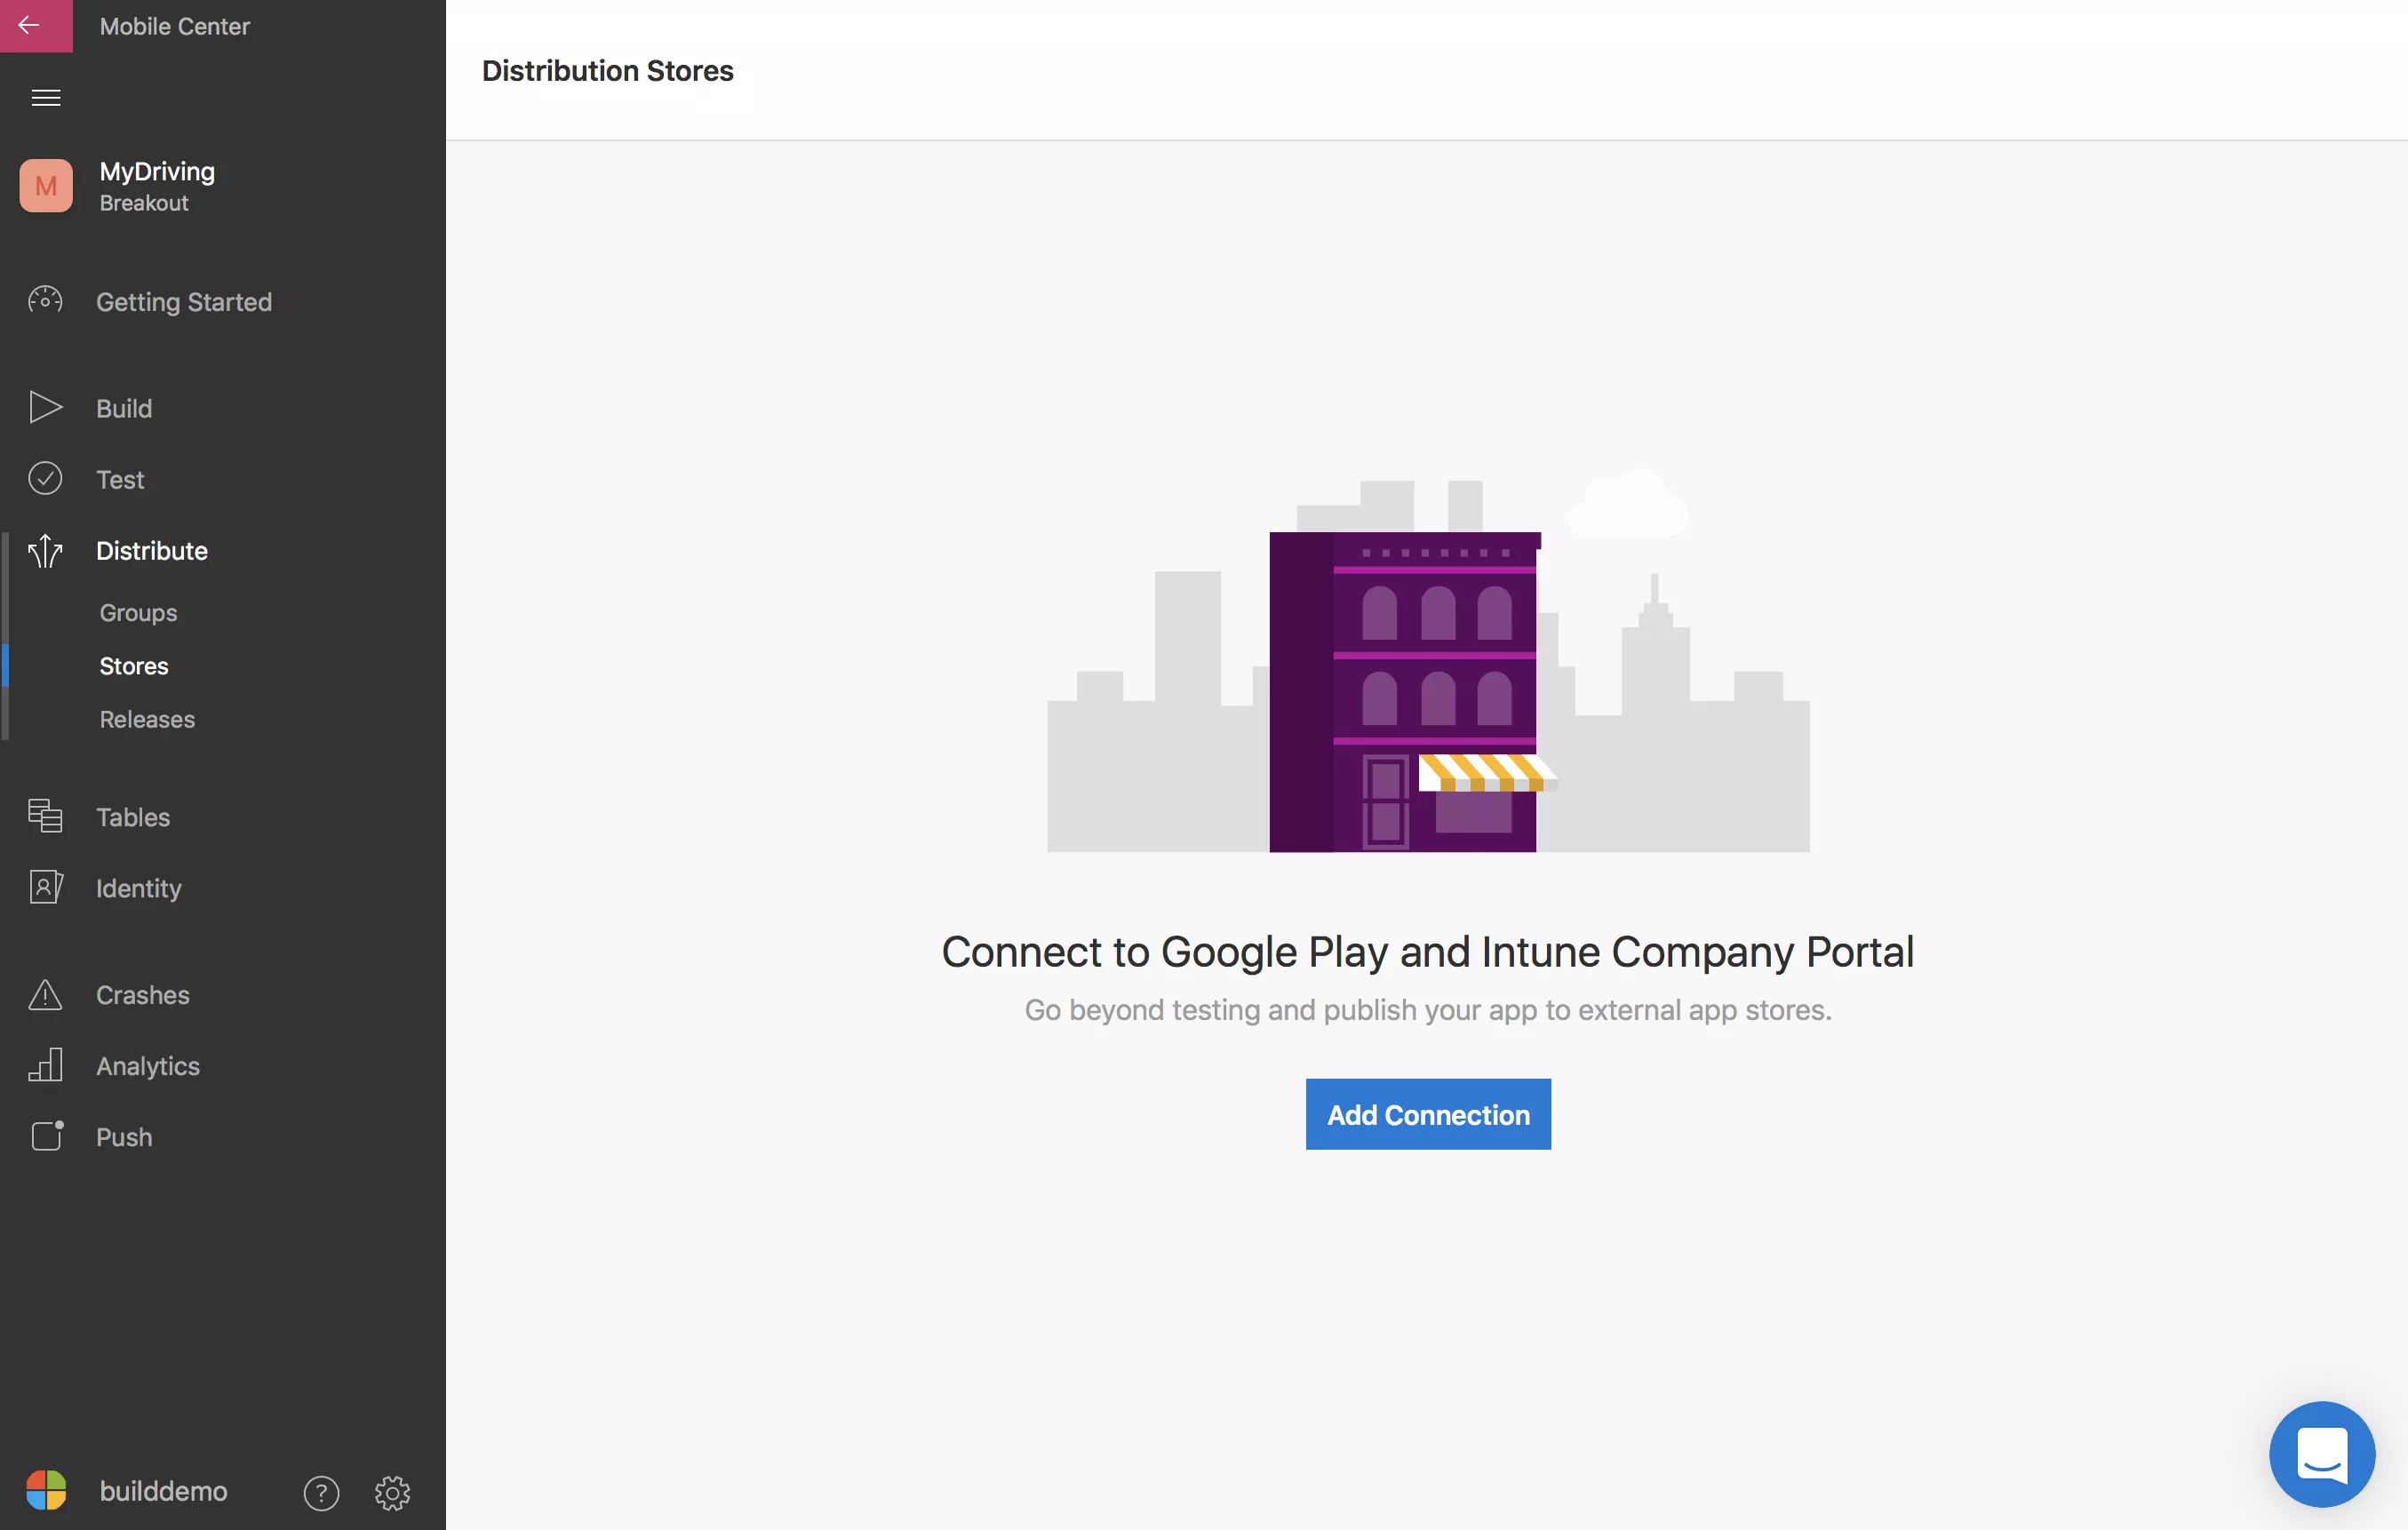The height and width of the screenshot is (1530, 2408).
Task: Click the Distribute arrows icon
Action: [45, 550]
